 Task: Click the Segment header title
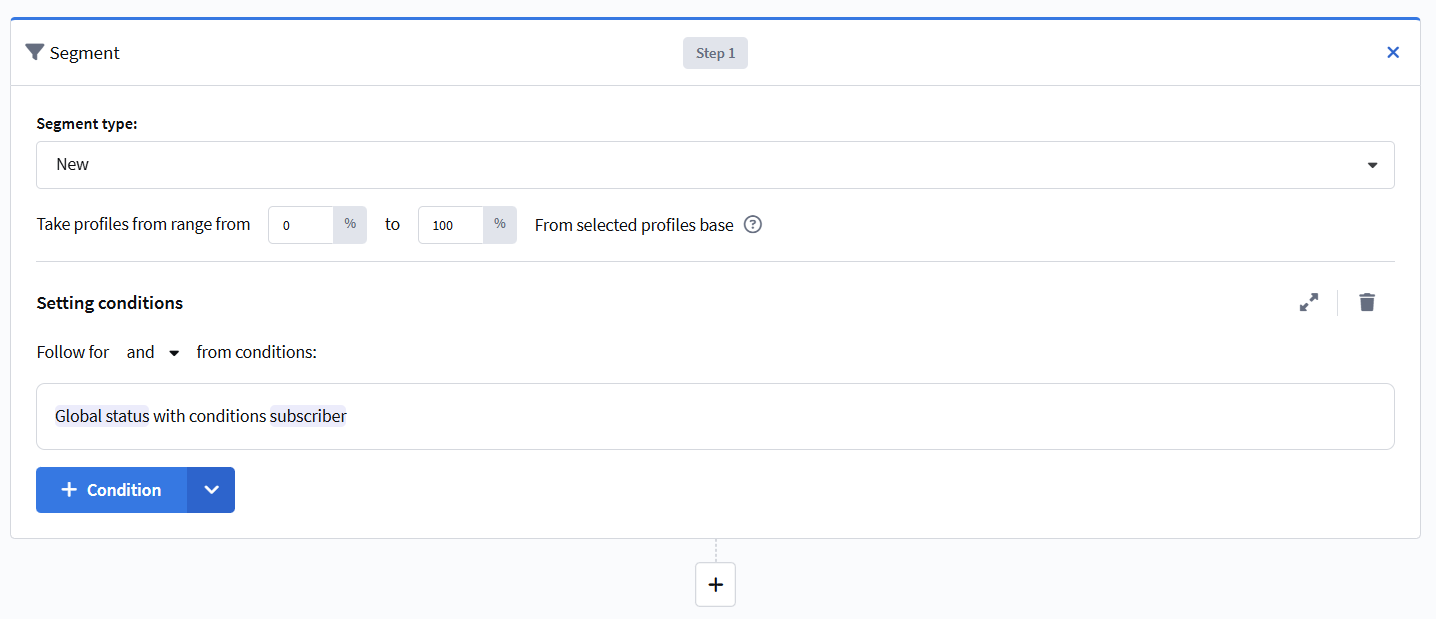(85, 53)
